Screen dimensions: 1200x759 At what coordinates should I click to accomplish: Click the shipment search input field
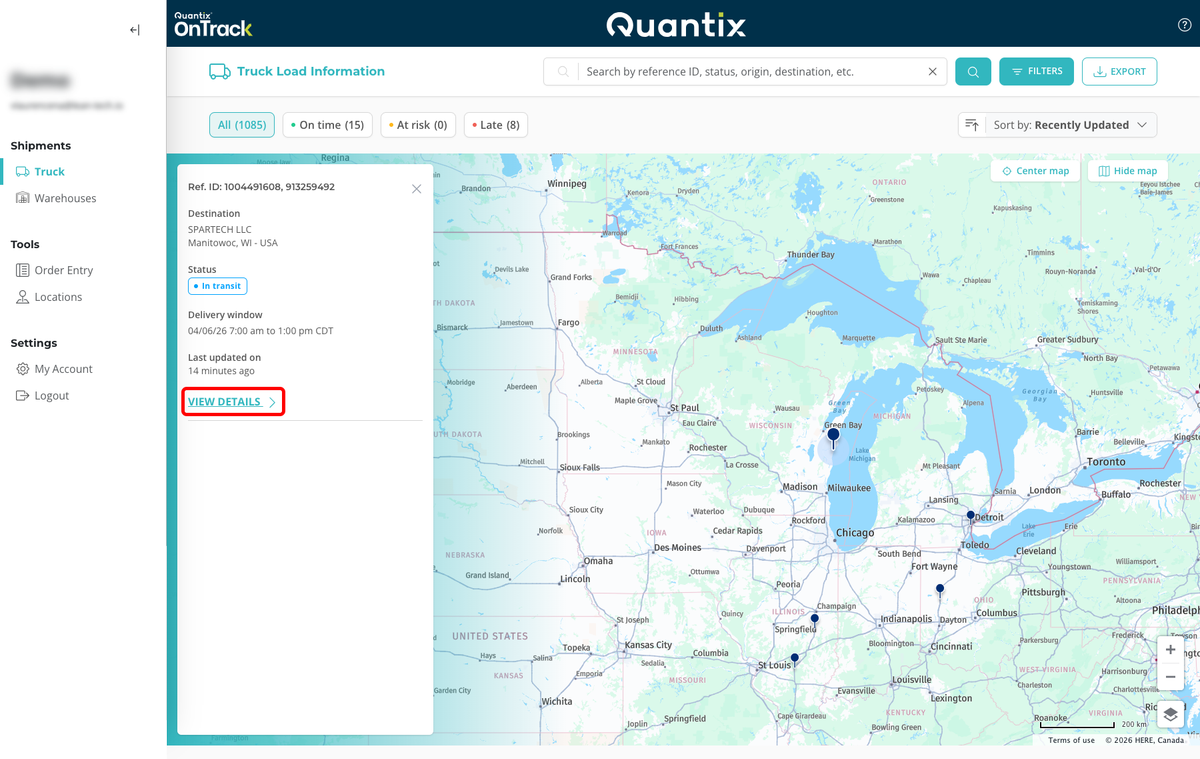coord(750,72)
